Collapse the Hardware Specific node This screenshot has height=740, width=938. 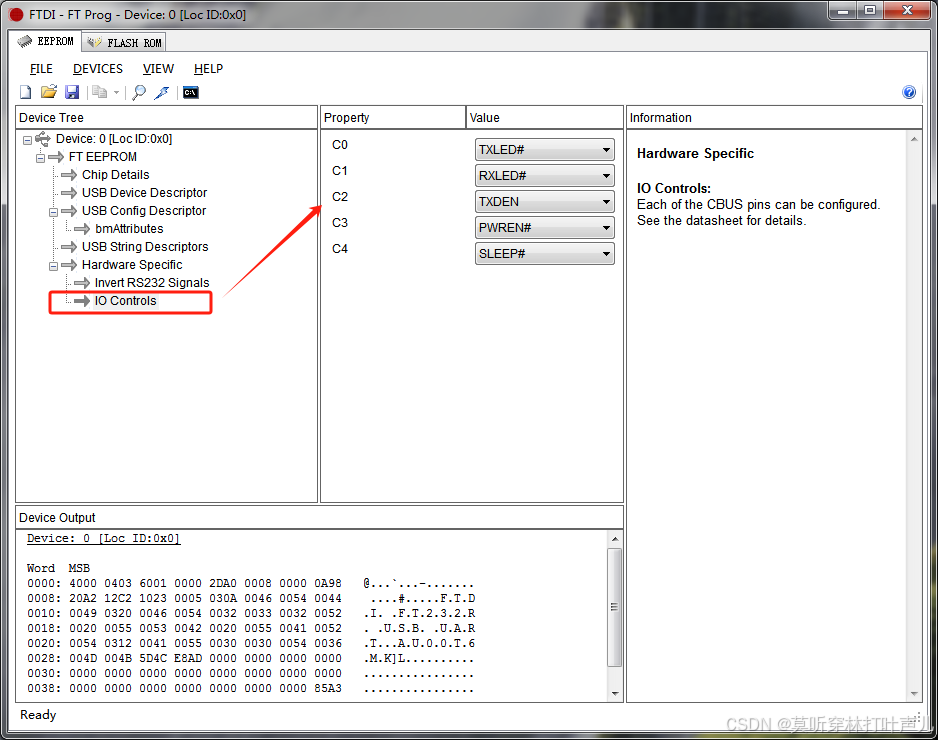(x=53, y=266)
